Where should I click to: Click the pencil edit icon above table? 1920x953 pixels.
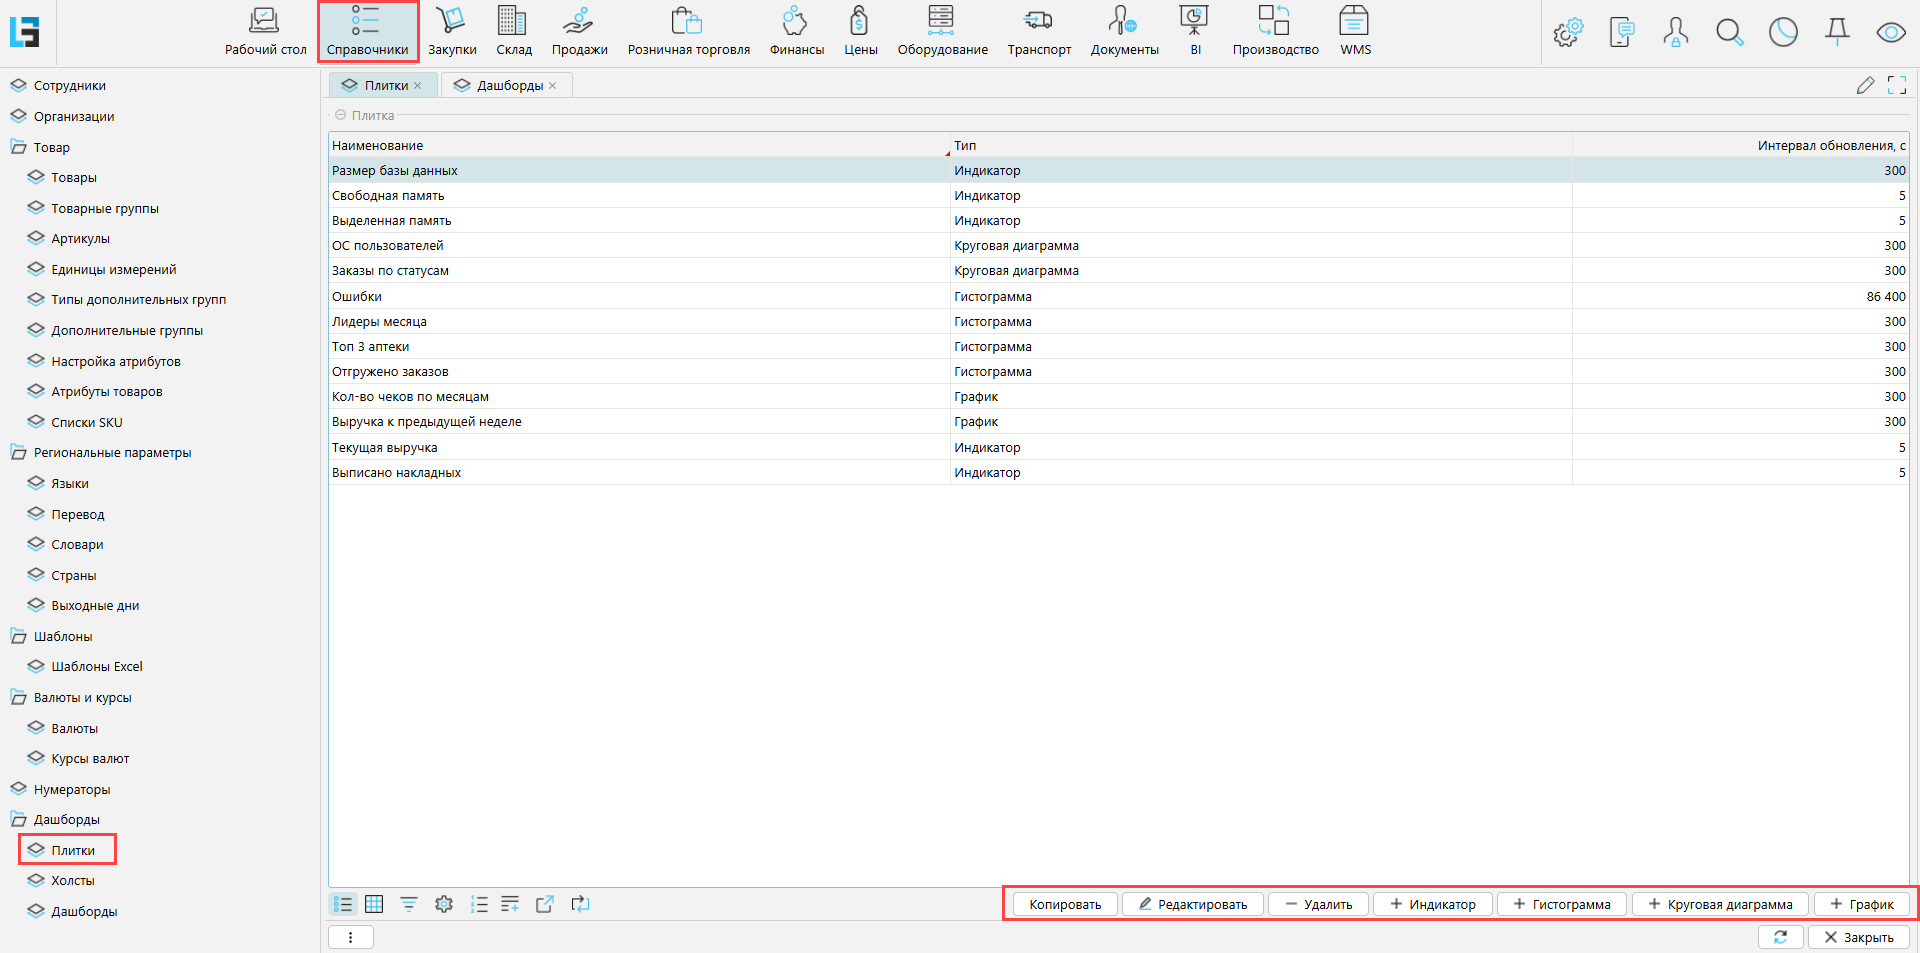1865,86
